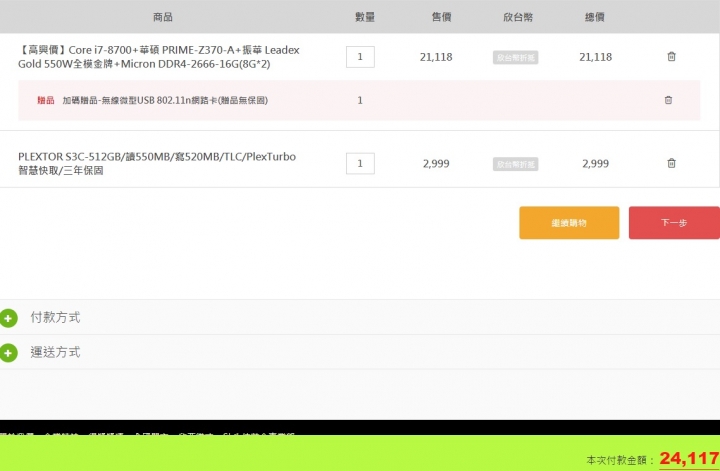Click the orange 繼續購物 button
The image size is (720, 471).
[x=569, y=223]
